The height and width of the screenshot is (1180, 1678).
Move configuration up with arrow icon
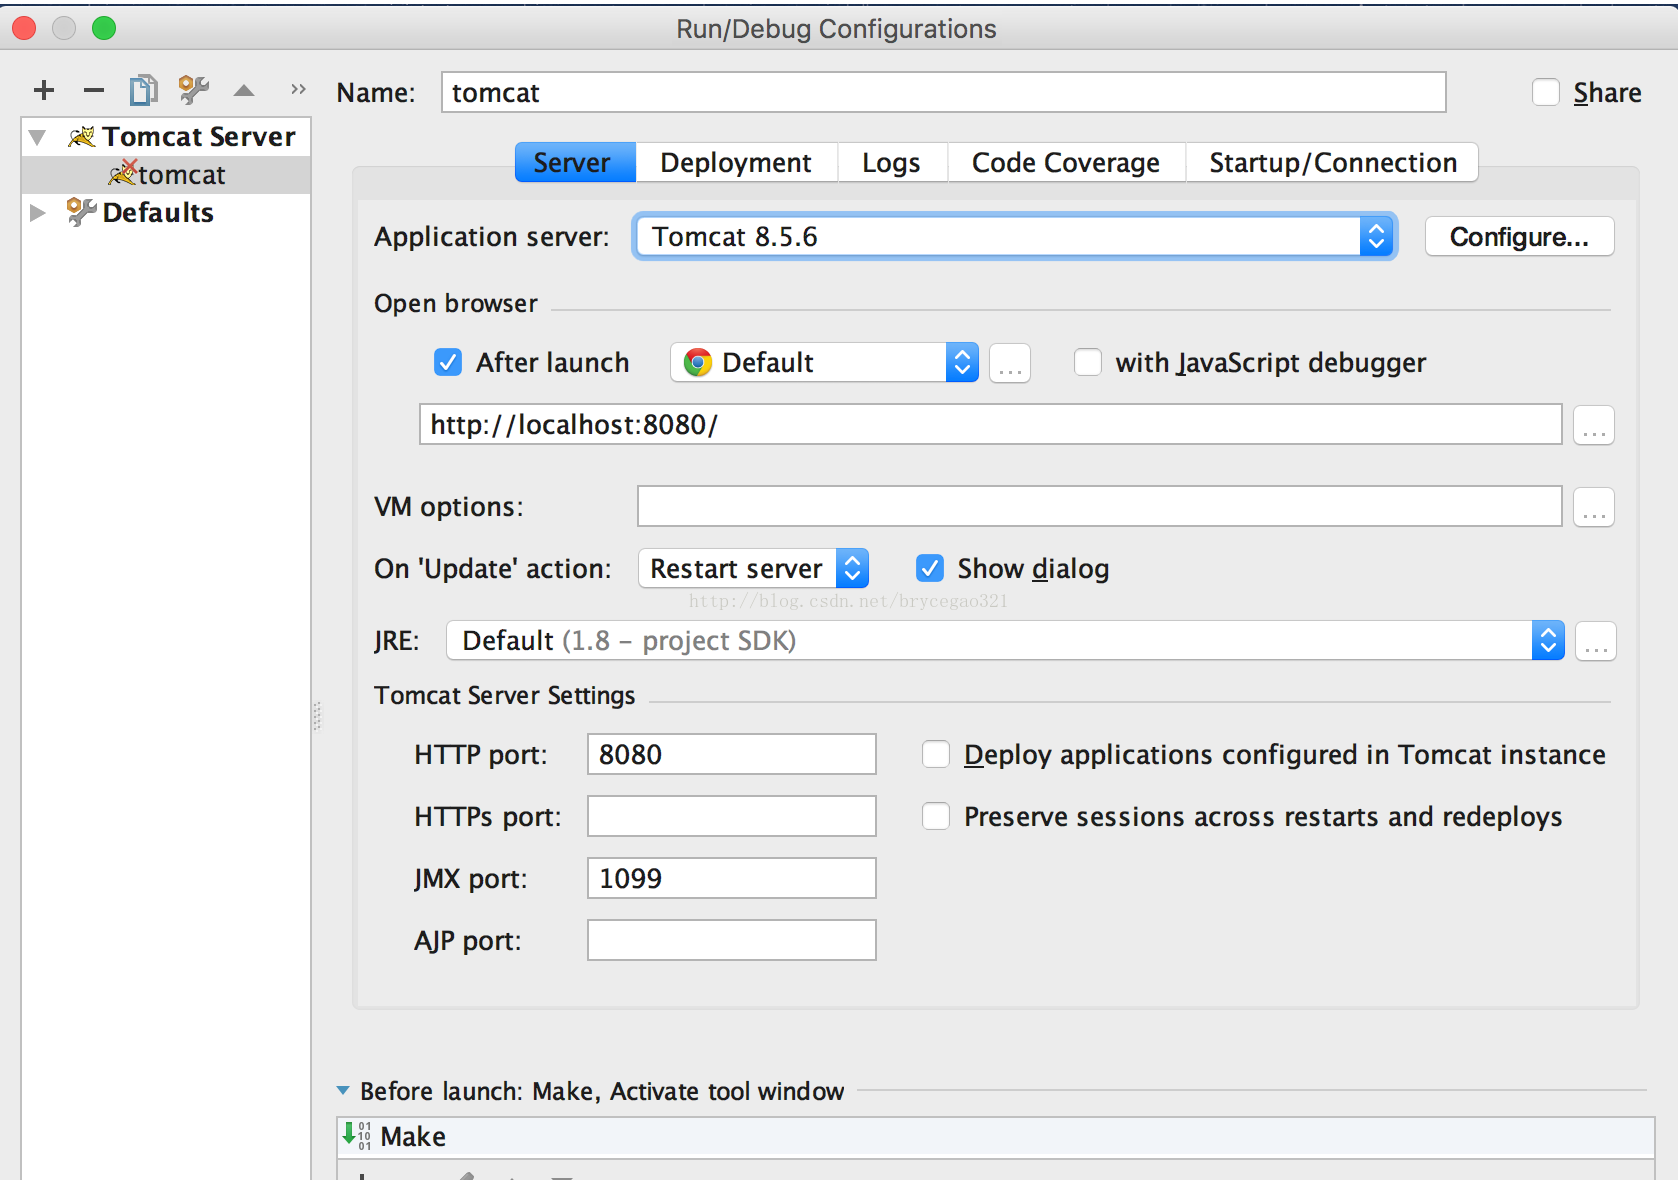pyautogui.click(x=244, y=90)
